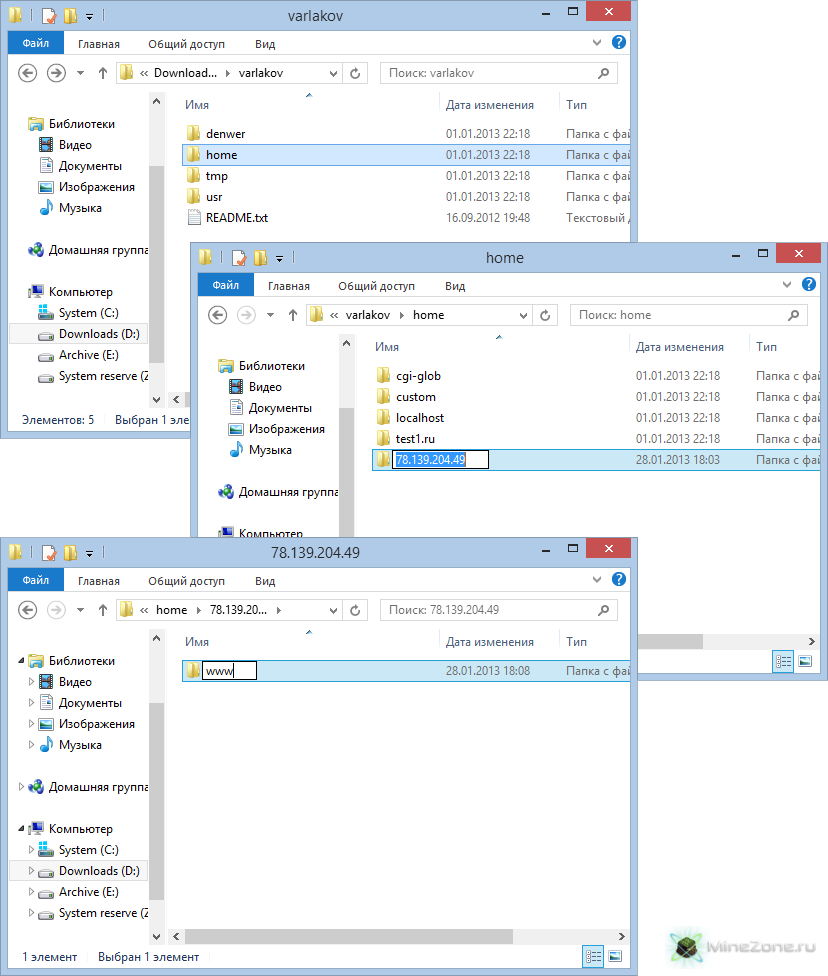Click Back arrow in varlakov window
Viewport: 828px width, 976px height.
28,73
